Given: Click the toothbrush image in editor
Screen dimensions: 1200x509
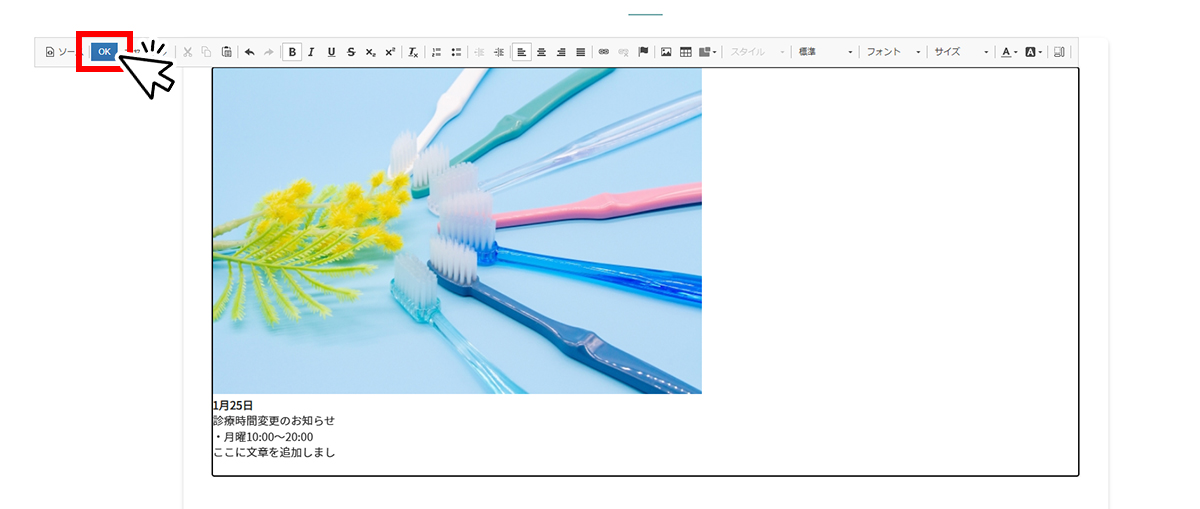Looking at the screenshot, I should 457,231.
